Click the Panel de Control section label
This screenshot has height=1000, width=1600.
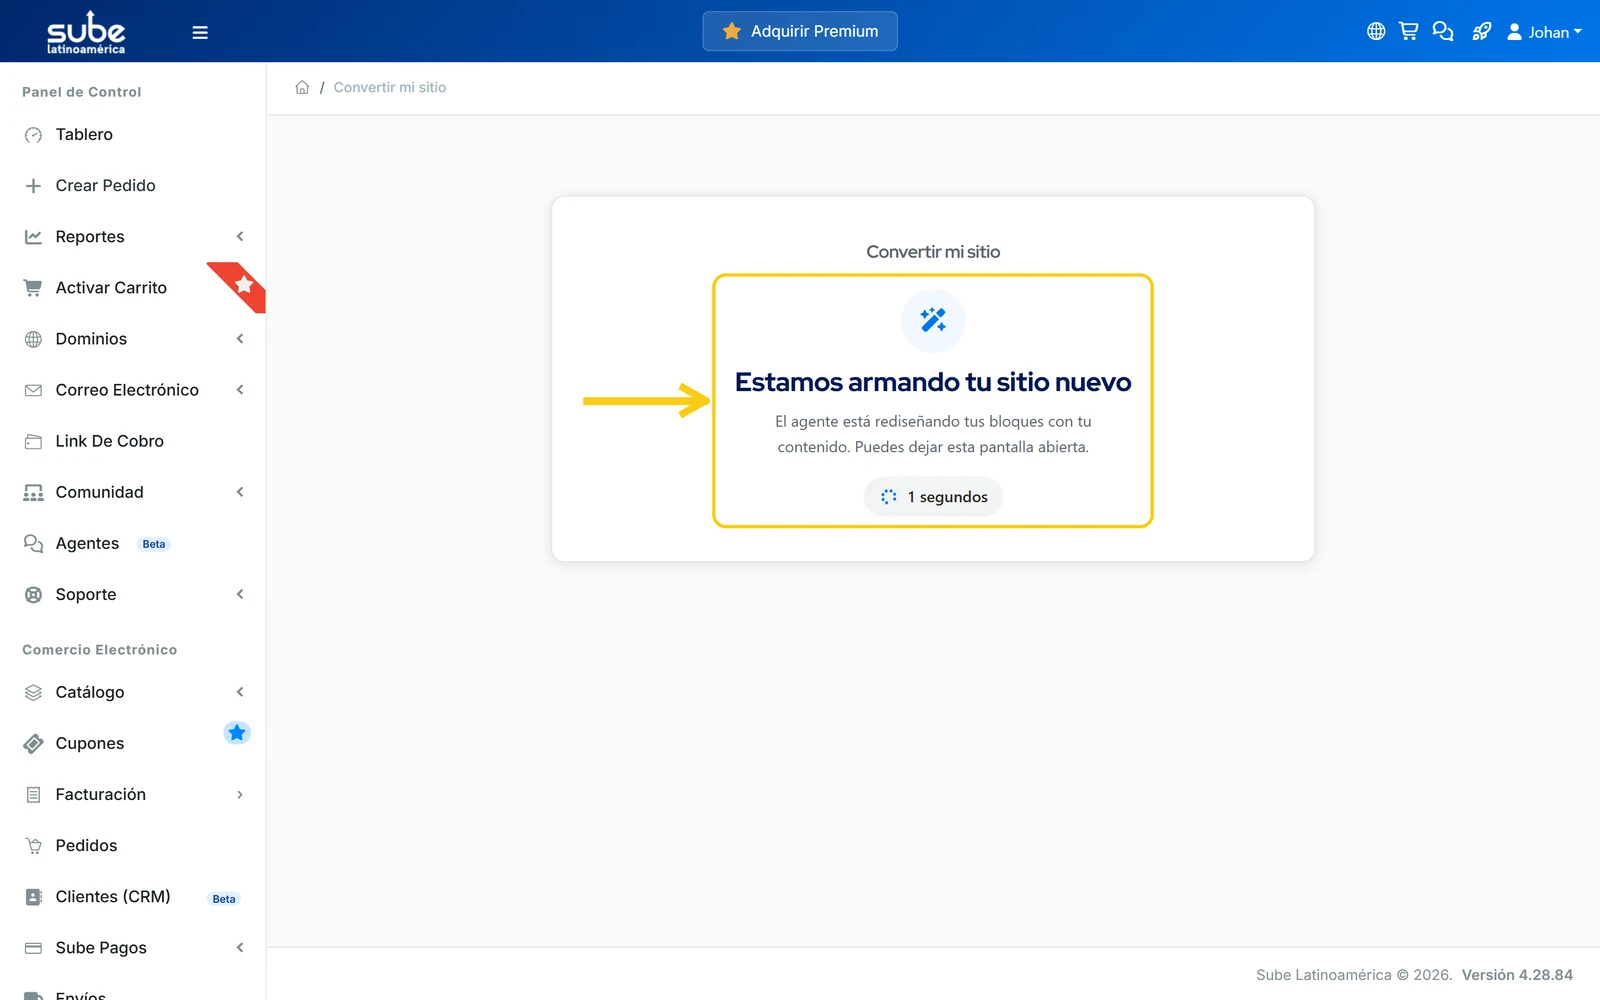(82, 92)
